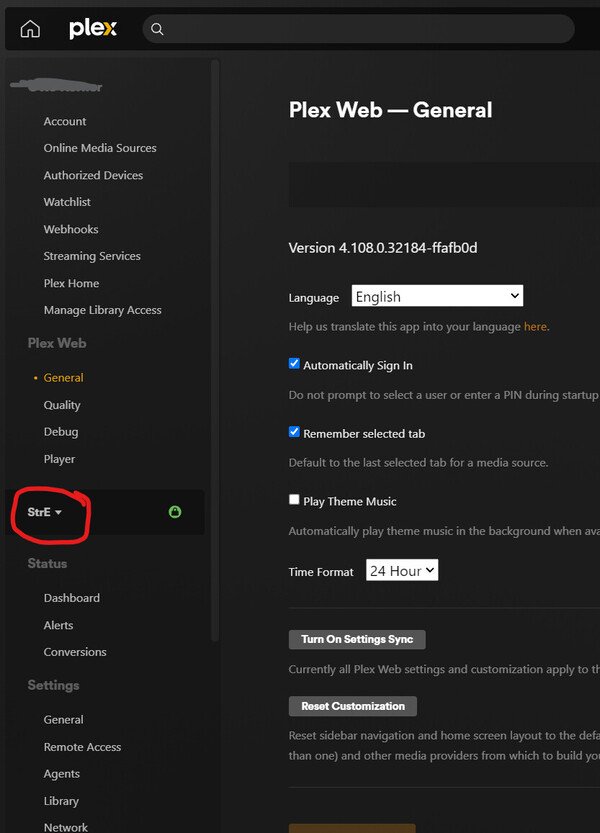Expand the StrE server selector
The width and height of the screenshot is (600, 833).
coord(45,512)
